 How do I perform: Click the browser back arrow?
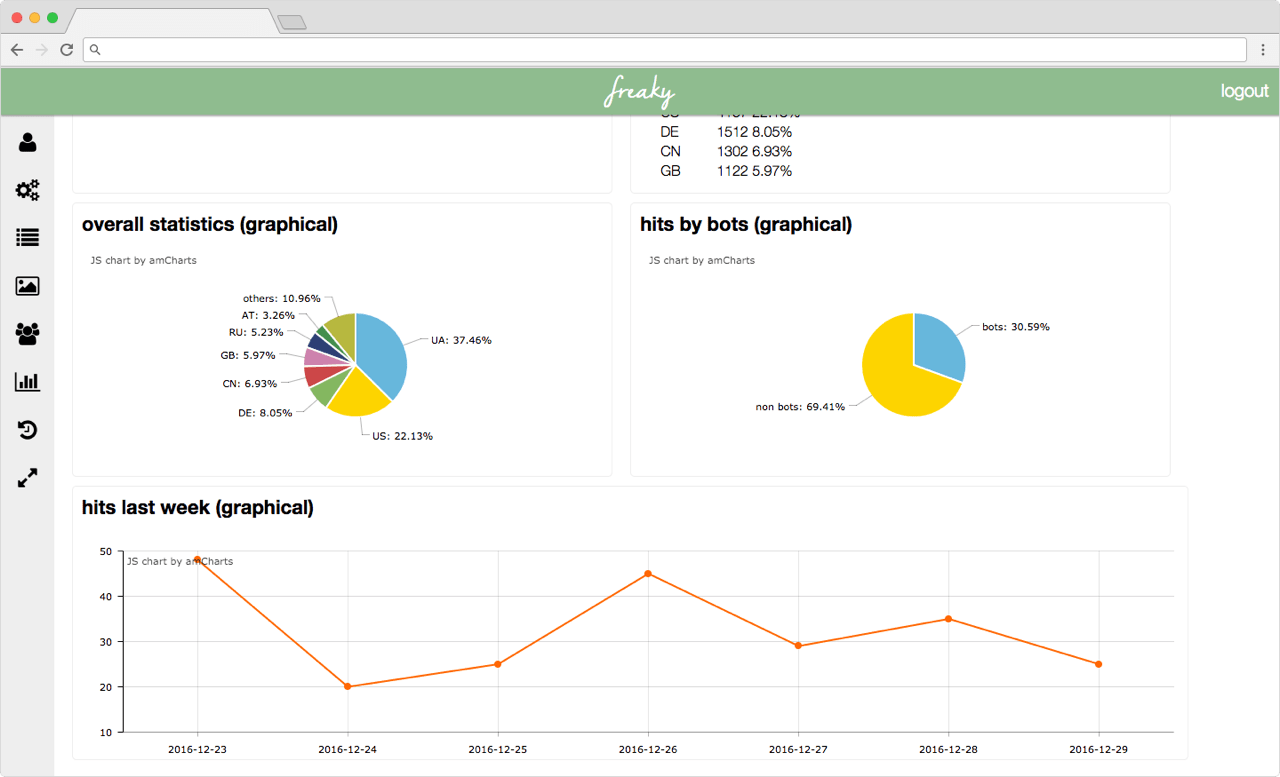(x=16, y=49)
